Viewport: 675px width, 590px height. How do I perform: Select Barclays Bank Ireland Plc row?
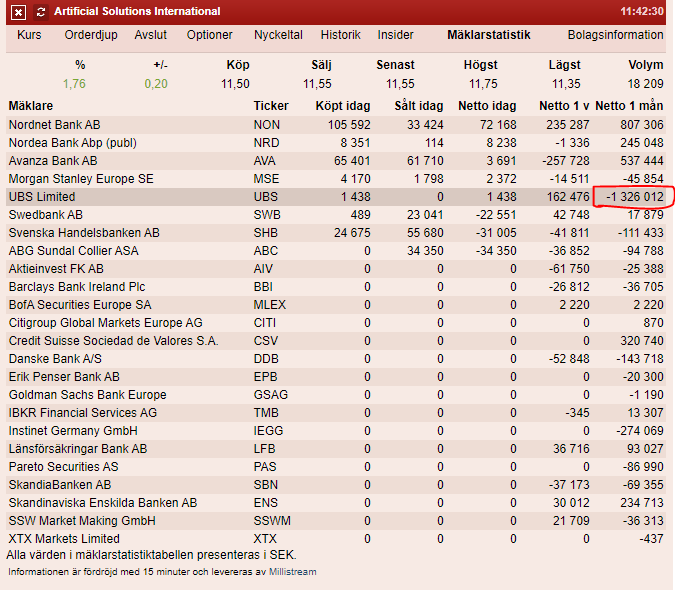pos(336,287)
